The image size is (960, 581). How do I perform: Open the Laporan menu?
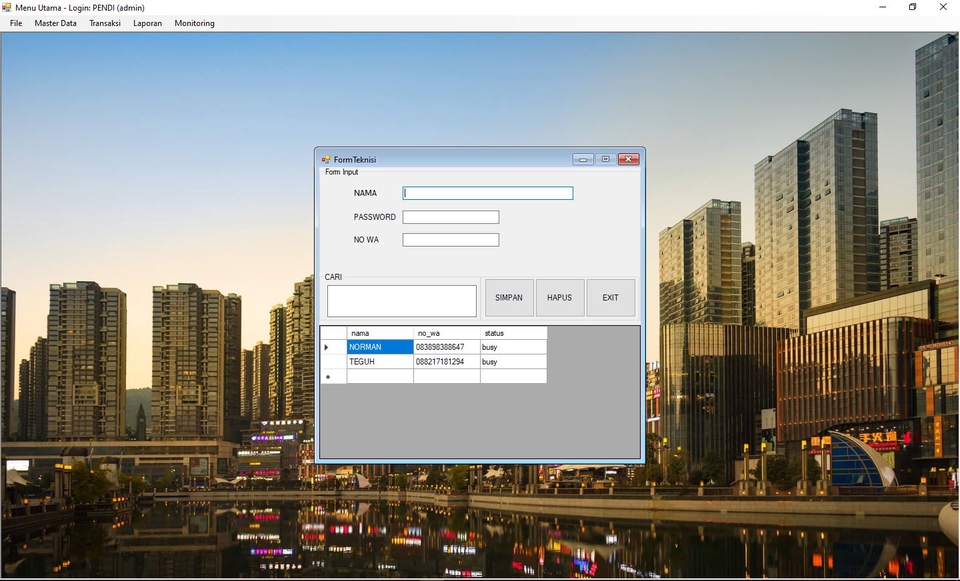[147, 23]
